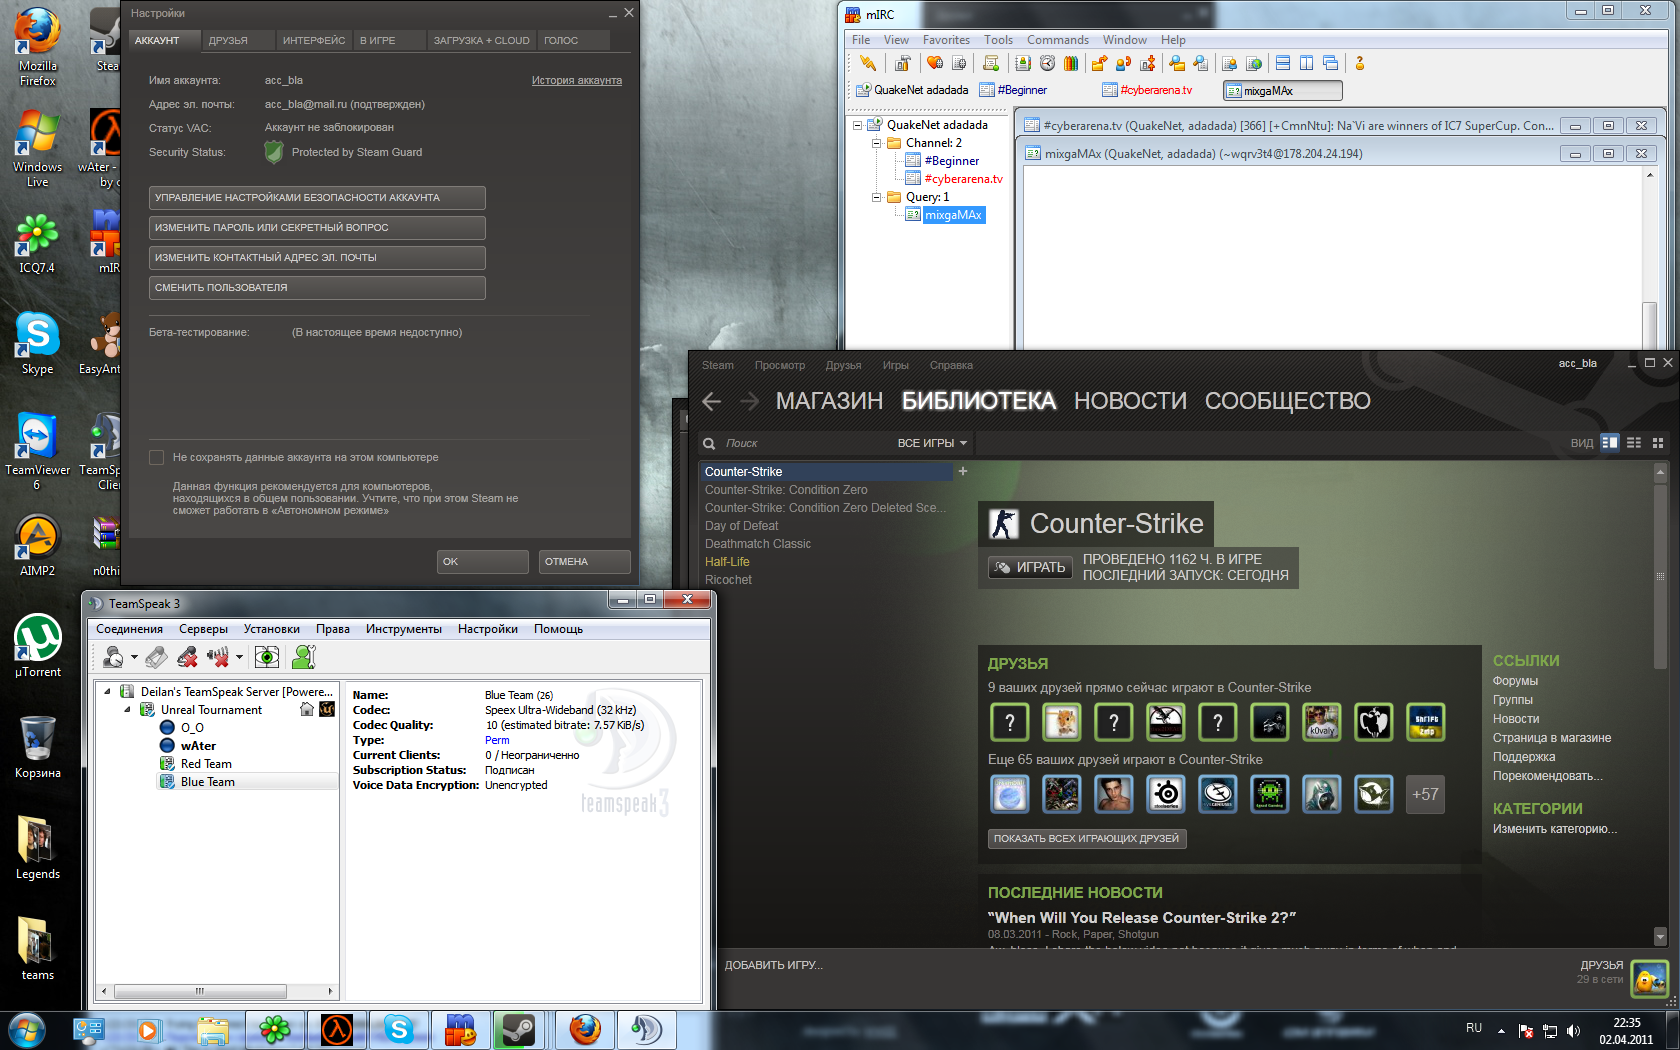Open the 'ВСЕ ИГРЫ' filter dropdown
The image size is (1680, 1050).
[x=932, y=443]
